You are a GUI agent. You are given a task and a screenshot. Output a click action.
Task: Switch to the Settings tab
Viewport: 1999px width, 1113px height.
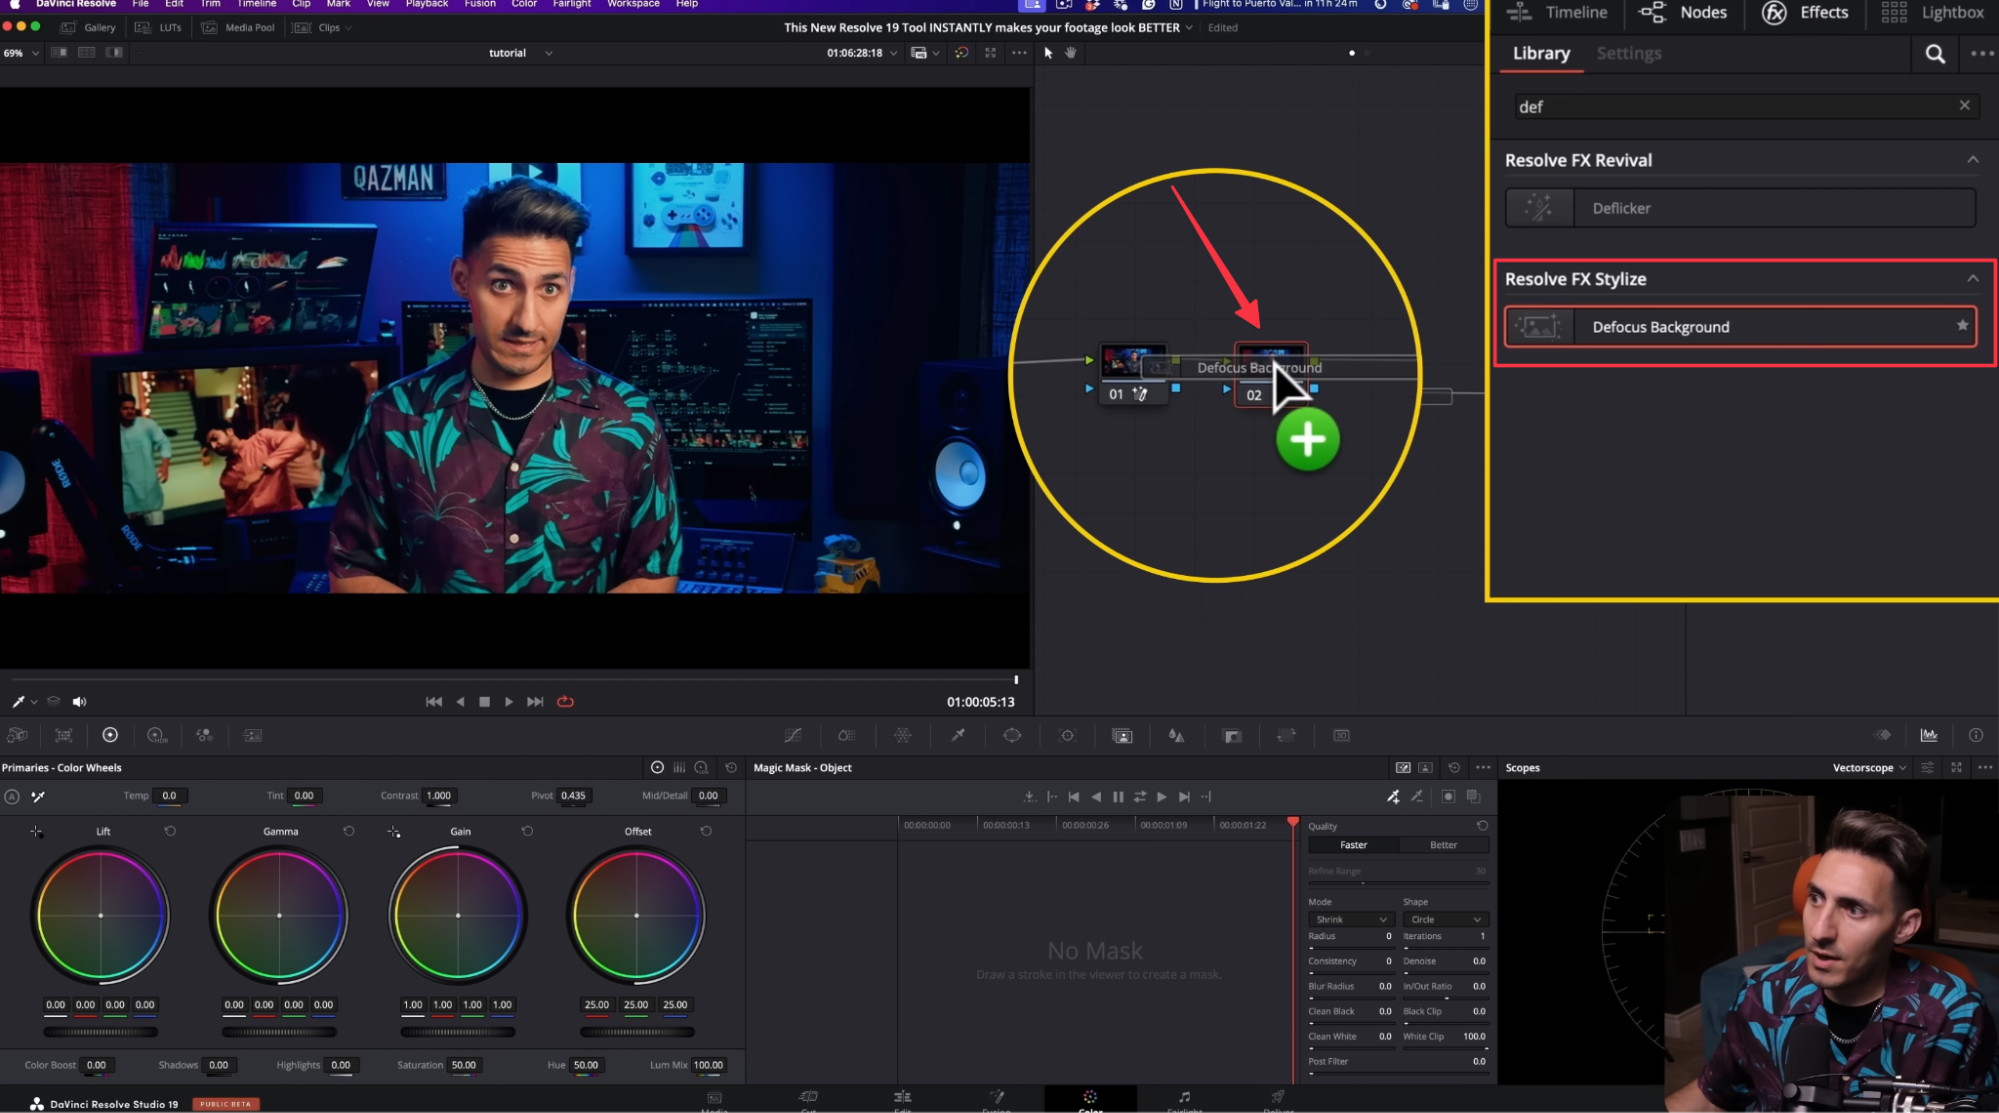[1628, 54]
